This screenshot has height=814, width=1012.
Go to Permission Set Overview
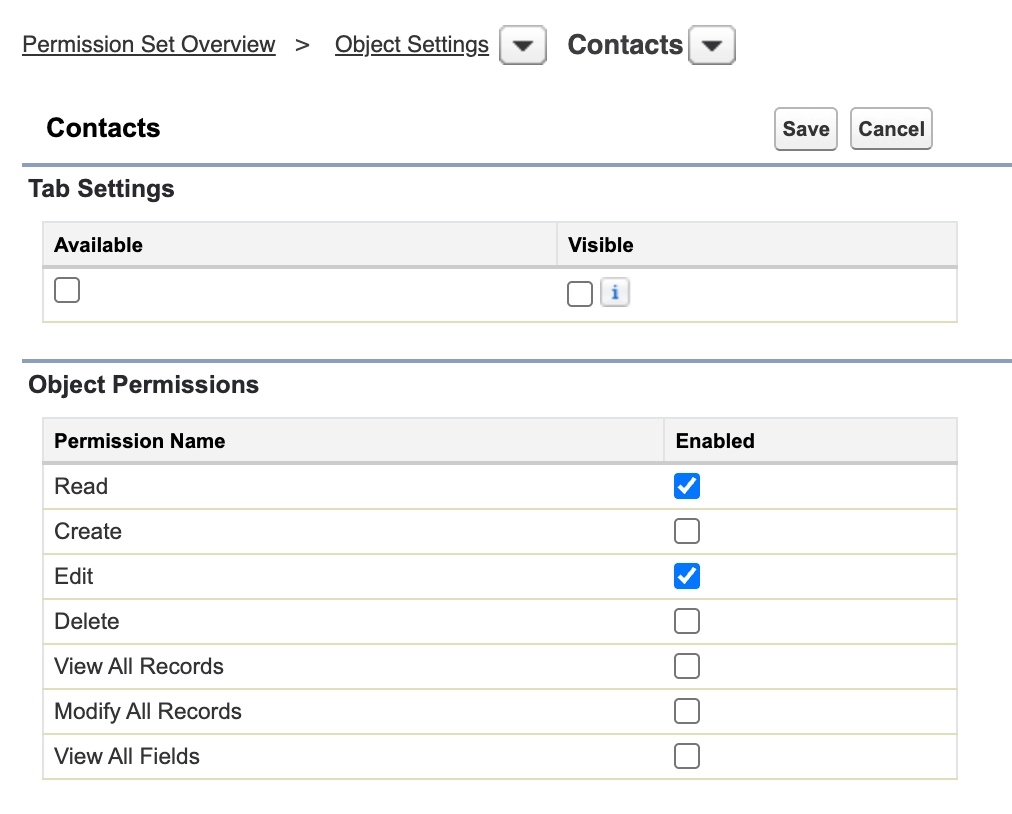coord(149,45)
